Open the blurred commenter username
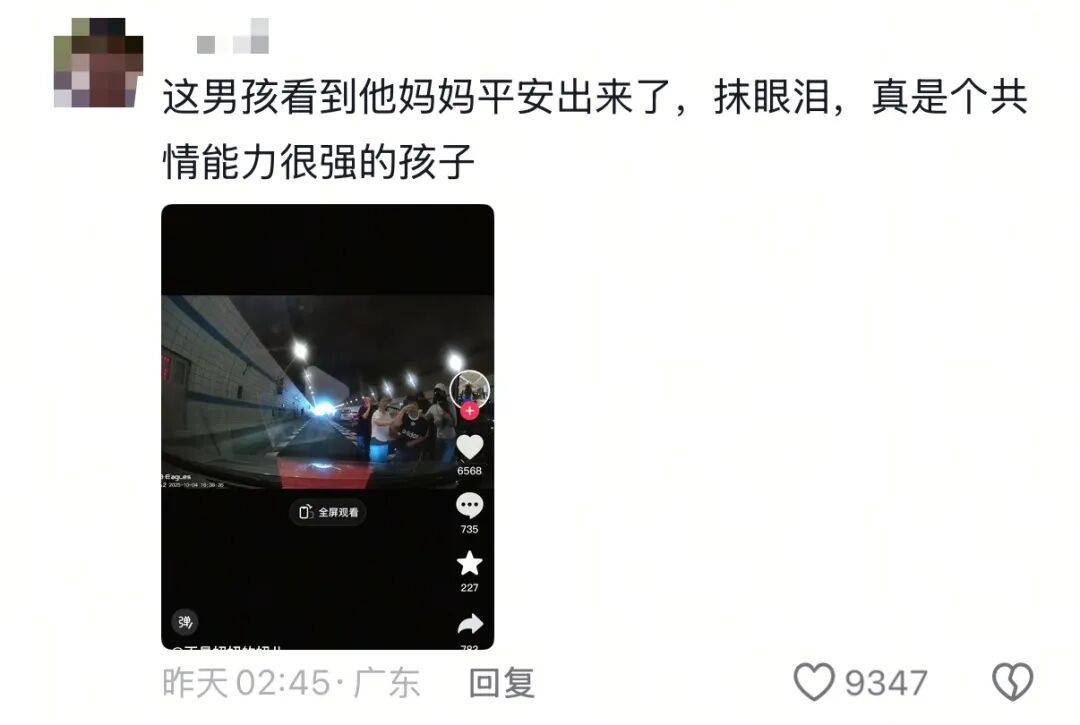The width and height of the screenshot is (1080, 725). click(x=233, y=37)
